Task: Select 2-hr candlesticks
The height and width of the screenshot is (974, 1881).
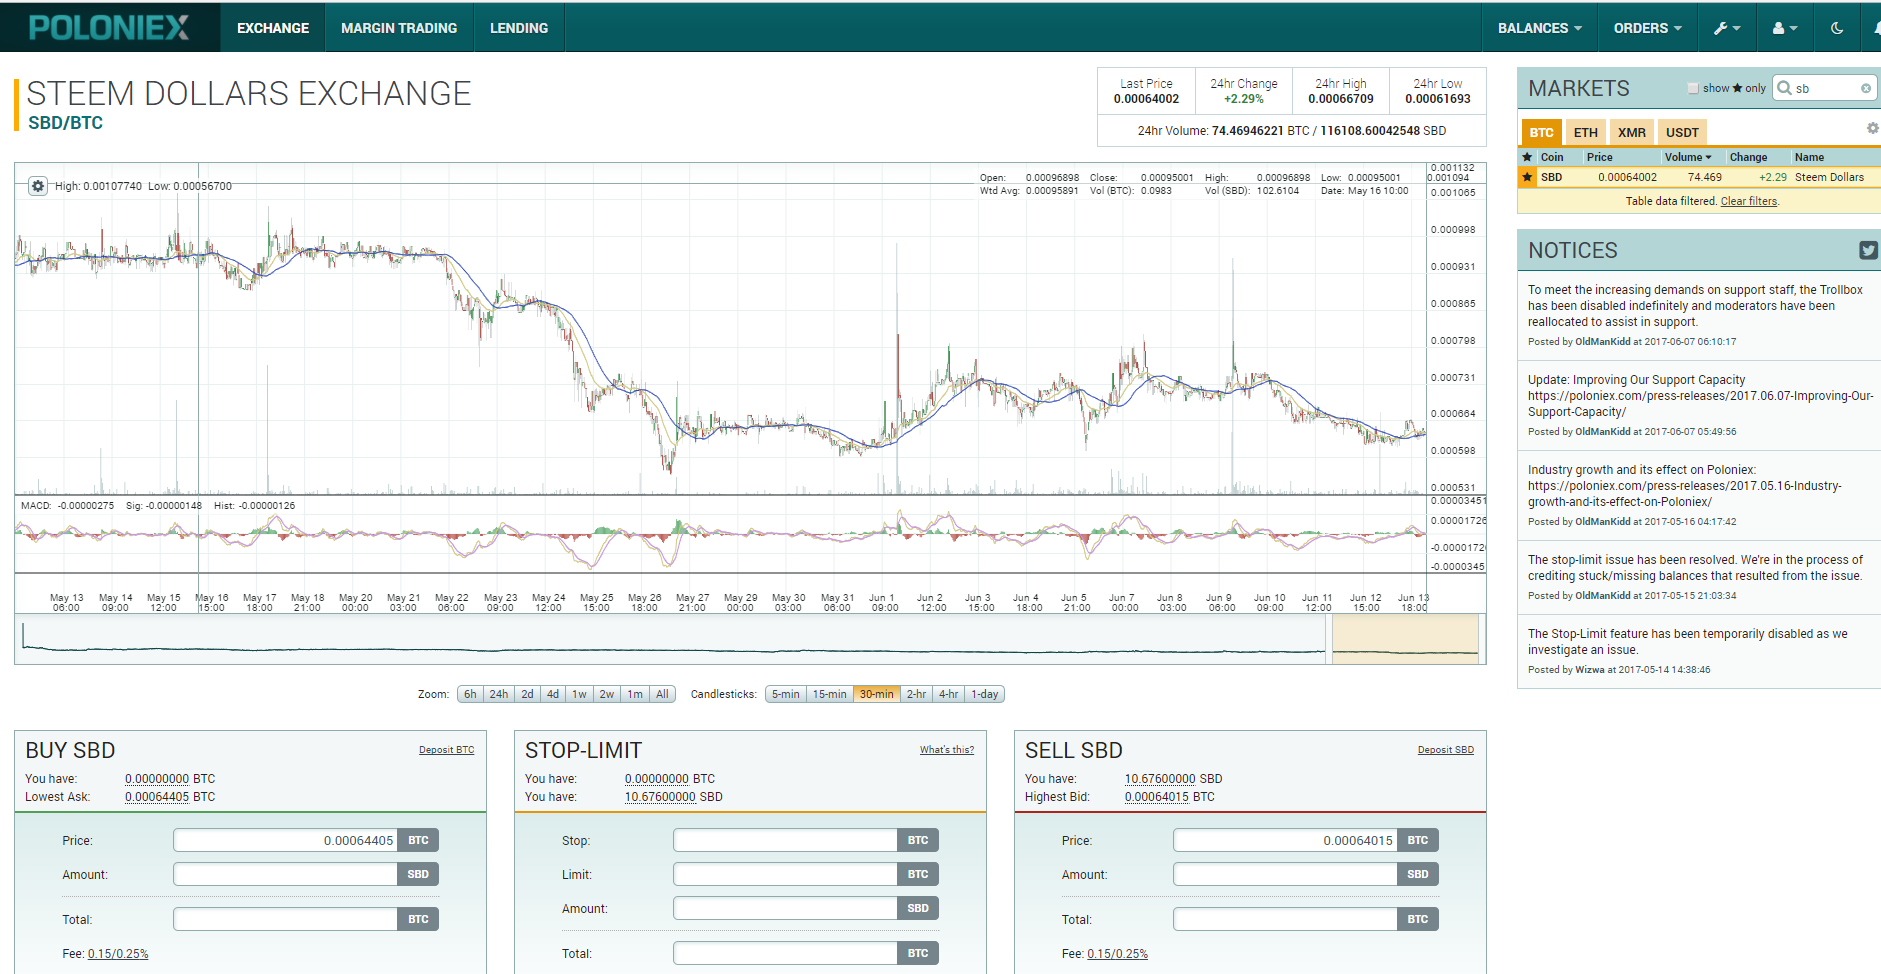Action: [916, 694]
